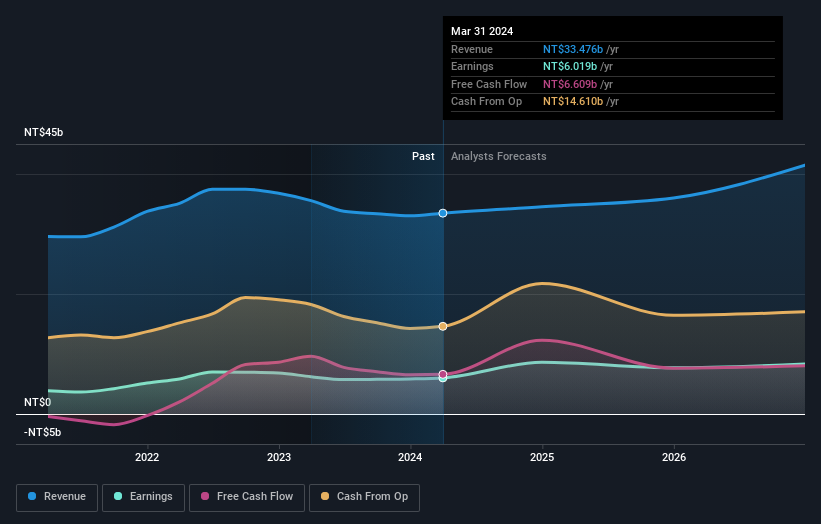This screenshot has height=524, width=821.
Task: Click the 2022 x-axis label
Action: 147,457
